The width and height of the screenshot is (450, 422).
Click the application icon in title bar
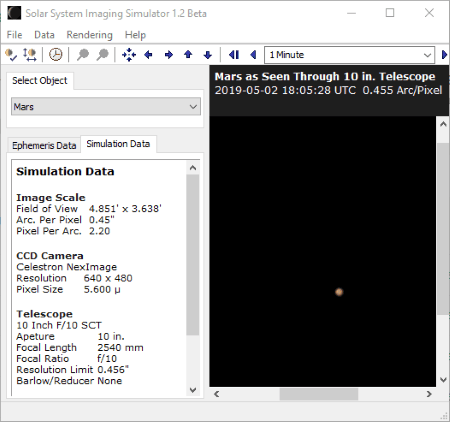pos(14,13)
